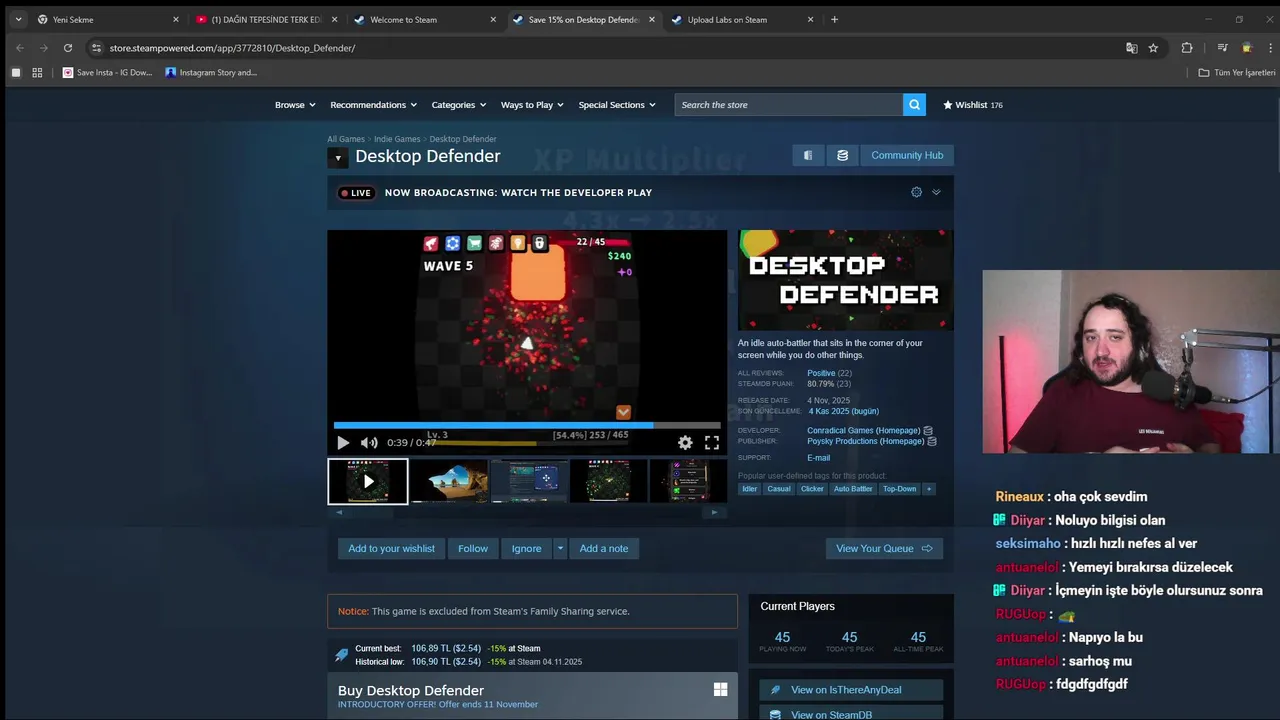Image resolution: width=1280 pixels, height=720 pixels.
Task: Open the Tüm Yer İşaretleri folder
Action: (x=1237, y=72)
